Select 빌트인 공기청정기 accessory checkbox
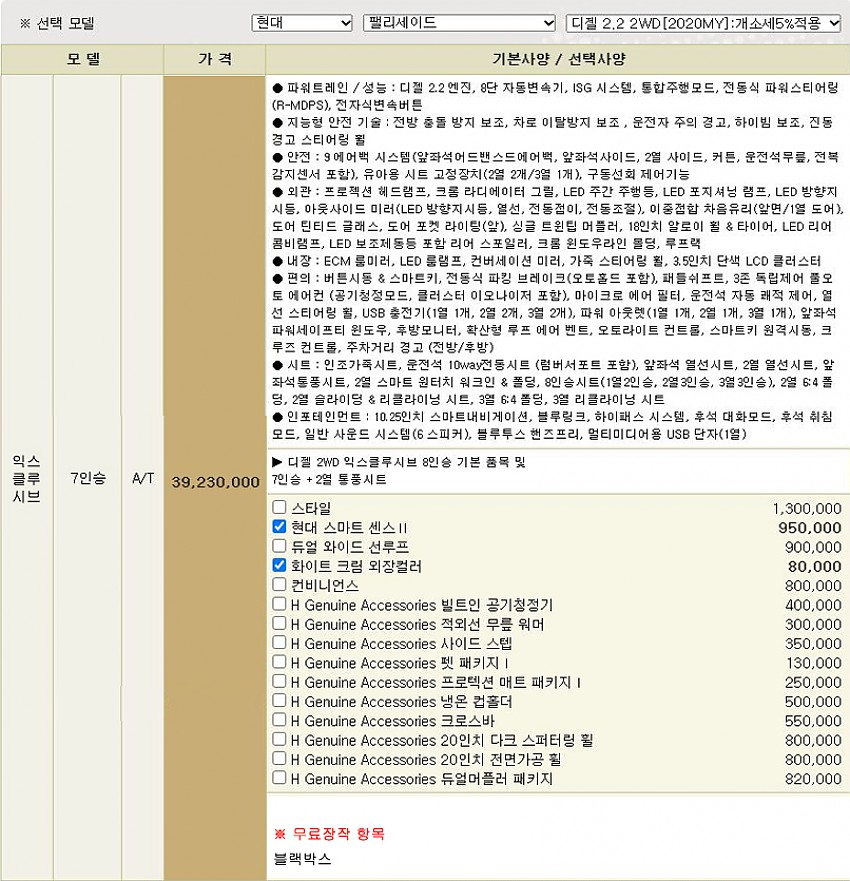Screen dimensions: 850x881 [x=280, y=604]
